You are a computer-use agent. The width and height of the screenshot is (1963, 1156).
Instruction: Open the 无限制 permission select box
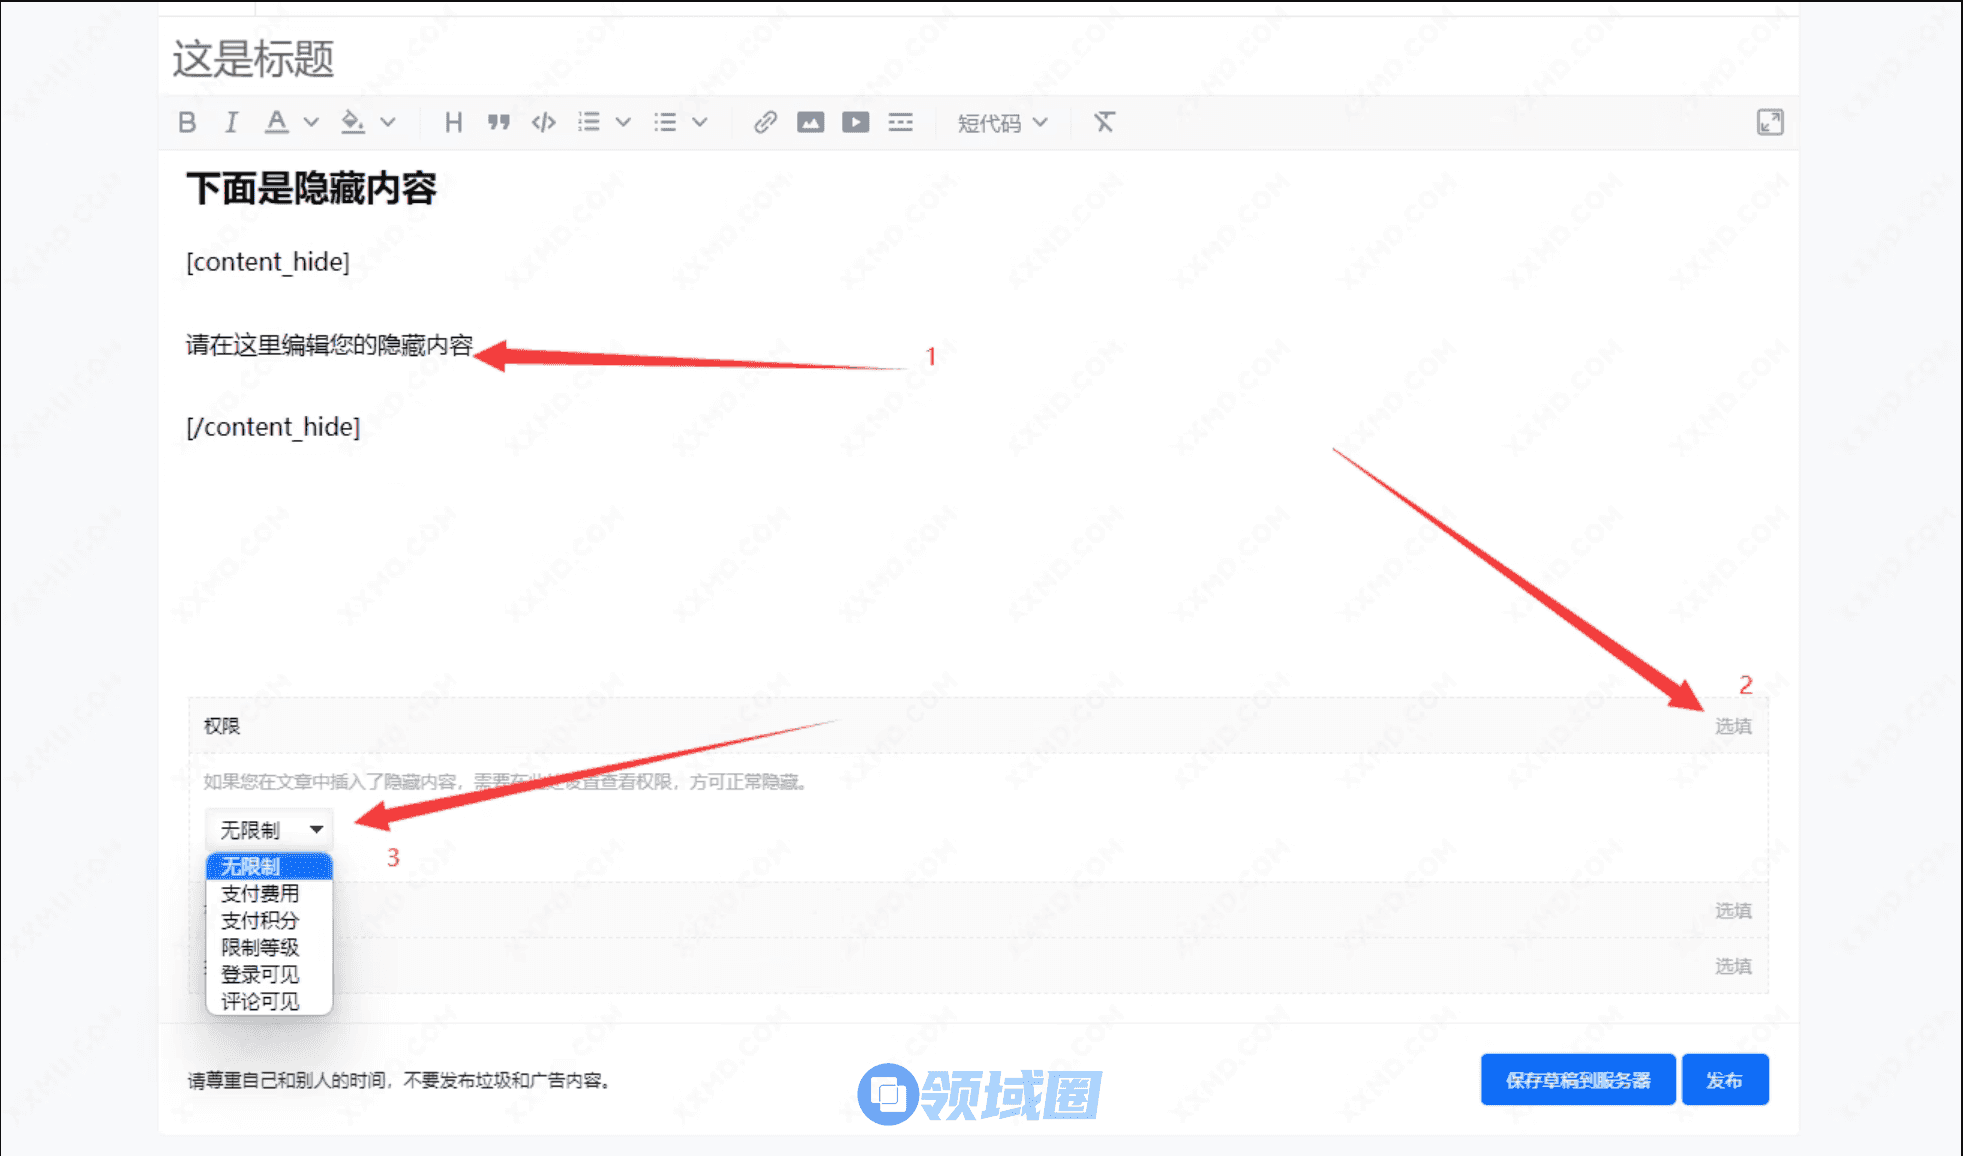tap(269, 830)
